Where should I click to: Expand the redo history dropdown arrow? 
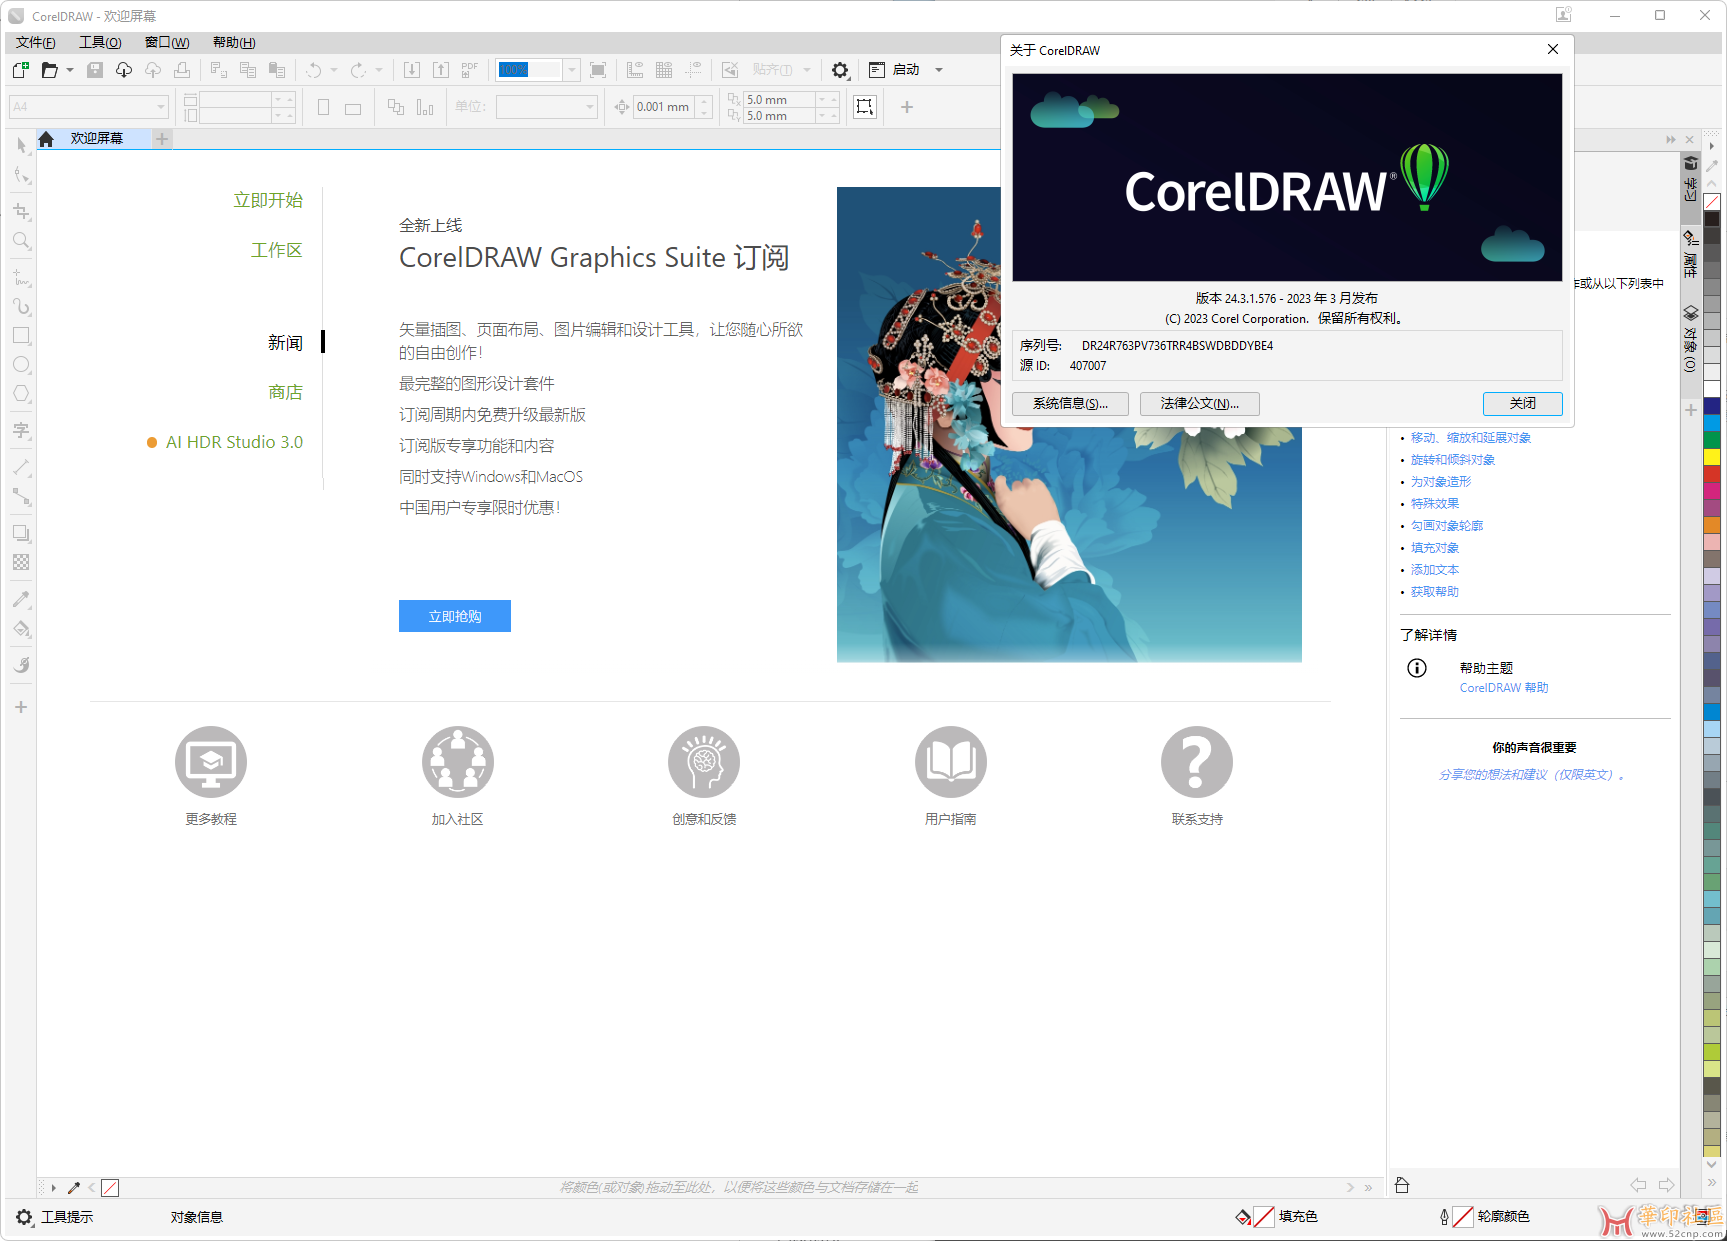pos(379,70)
